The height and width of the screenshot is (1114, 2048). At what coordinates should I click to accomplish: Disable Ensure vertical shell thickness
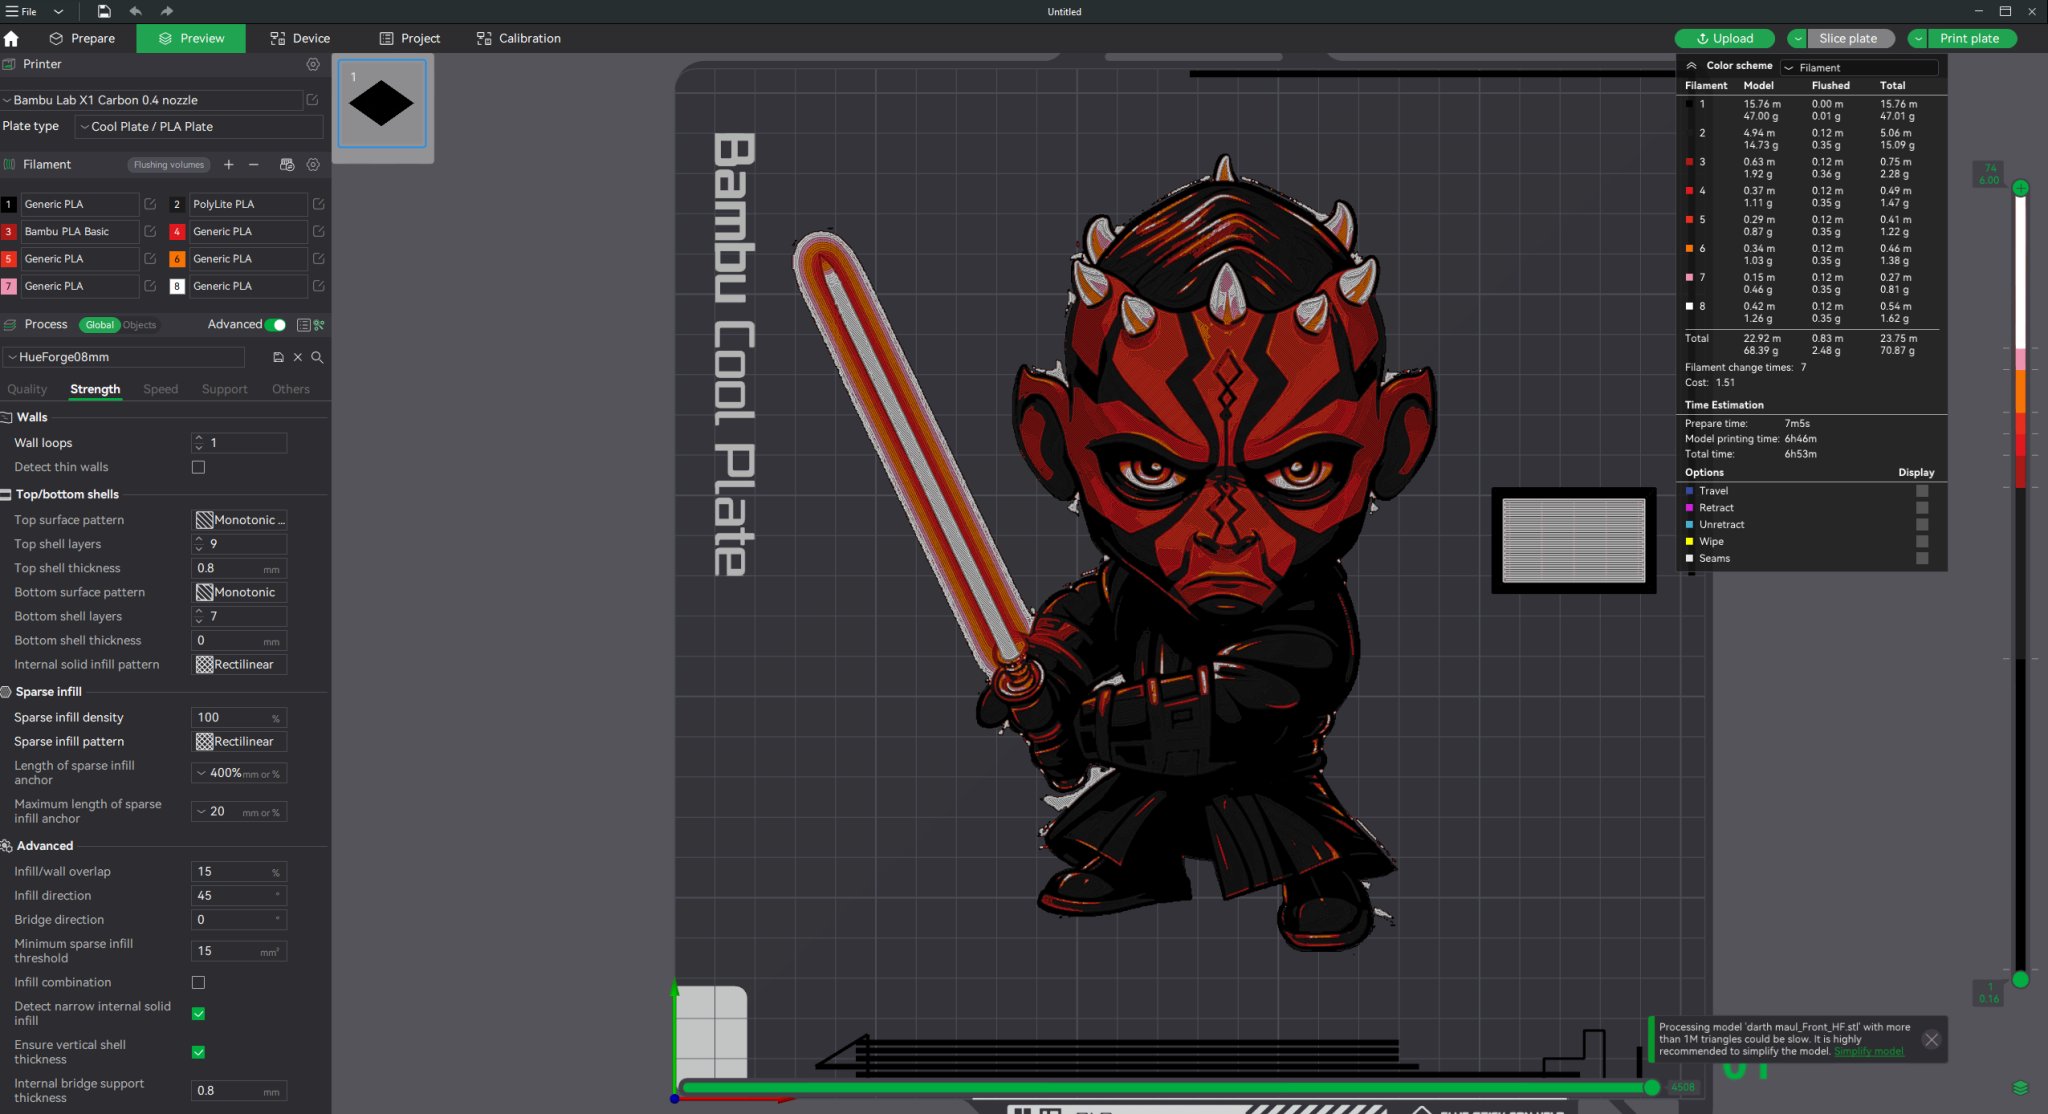tap(199, 1052)
